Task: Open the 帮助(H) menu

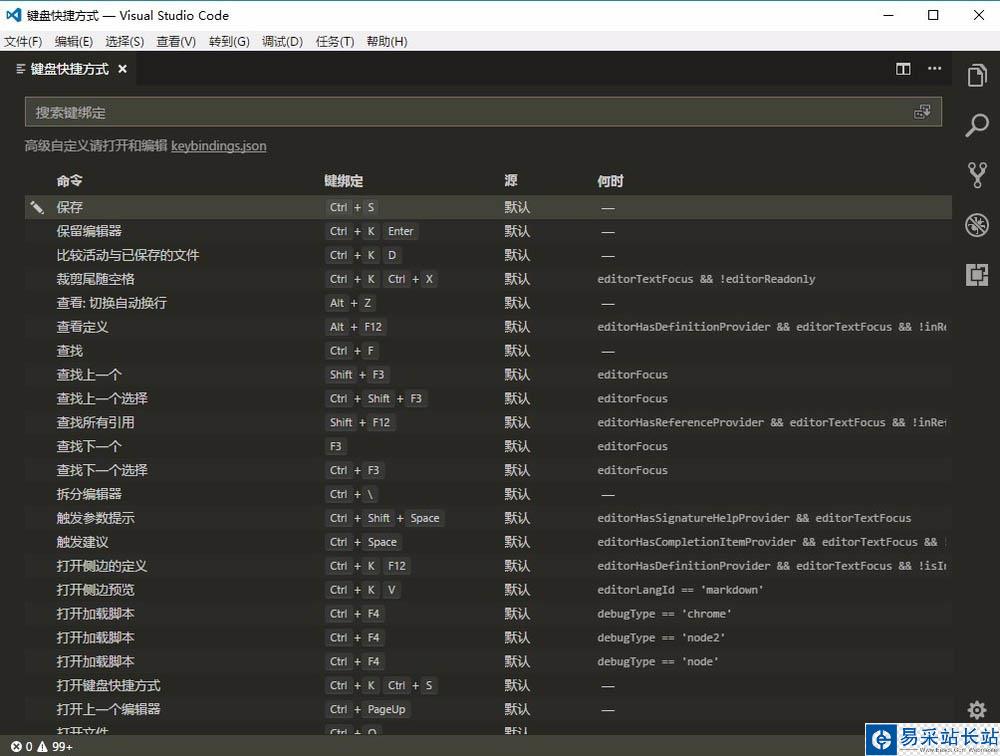Action: coord(387,41)
